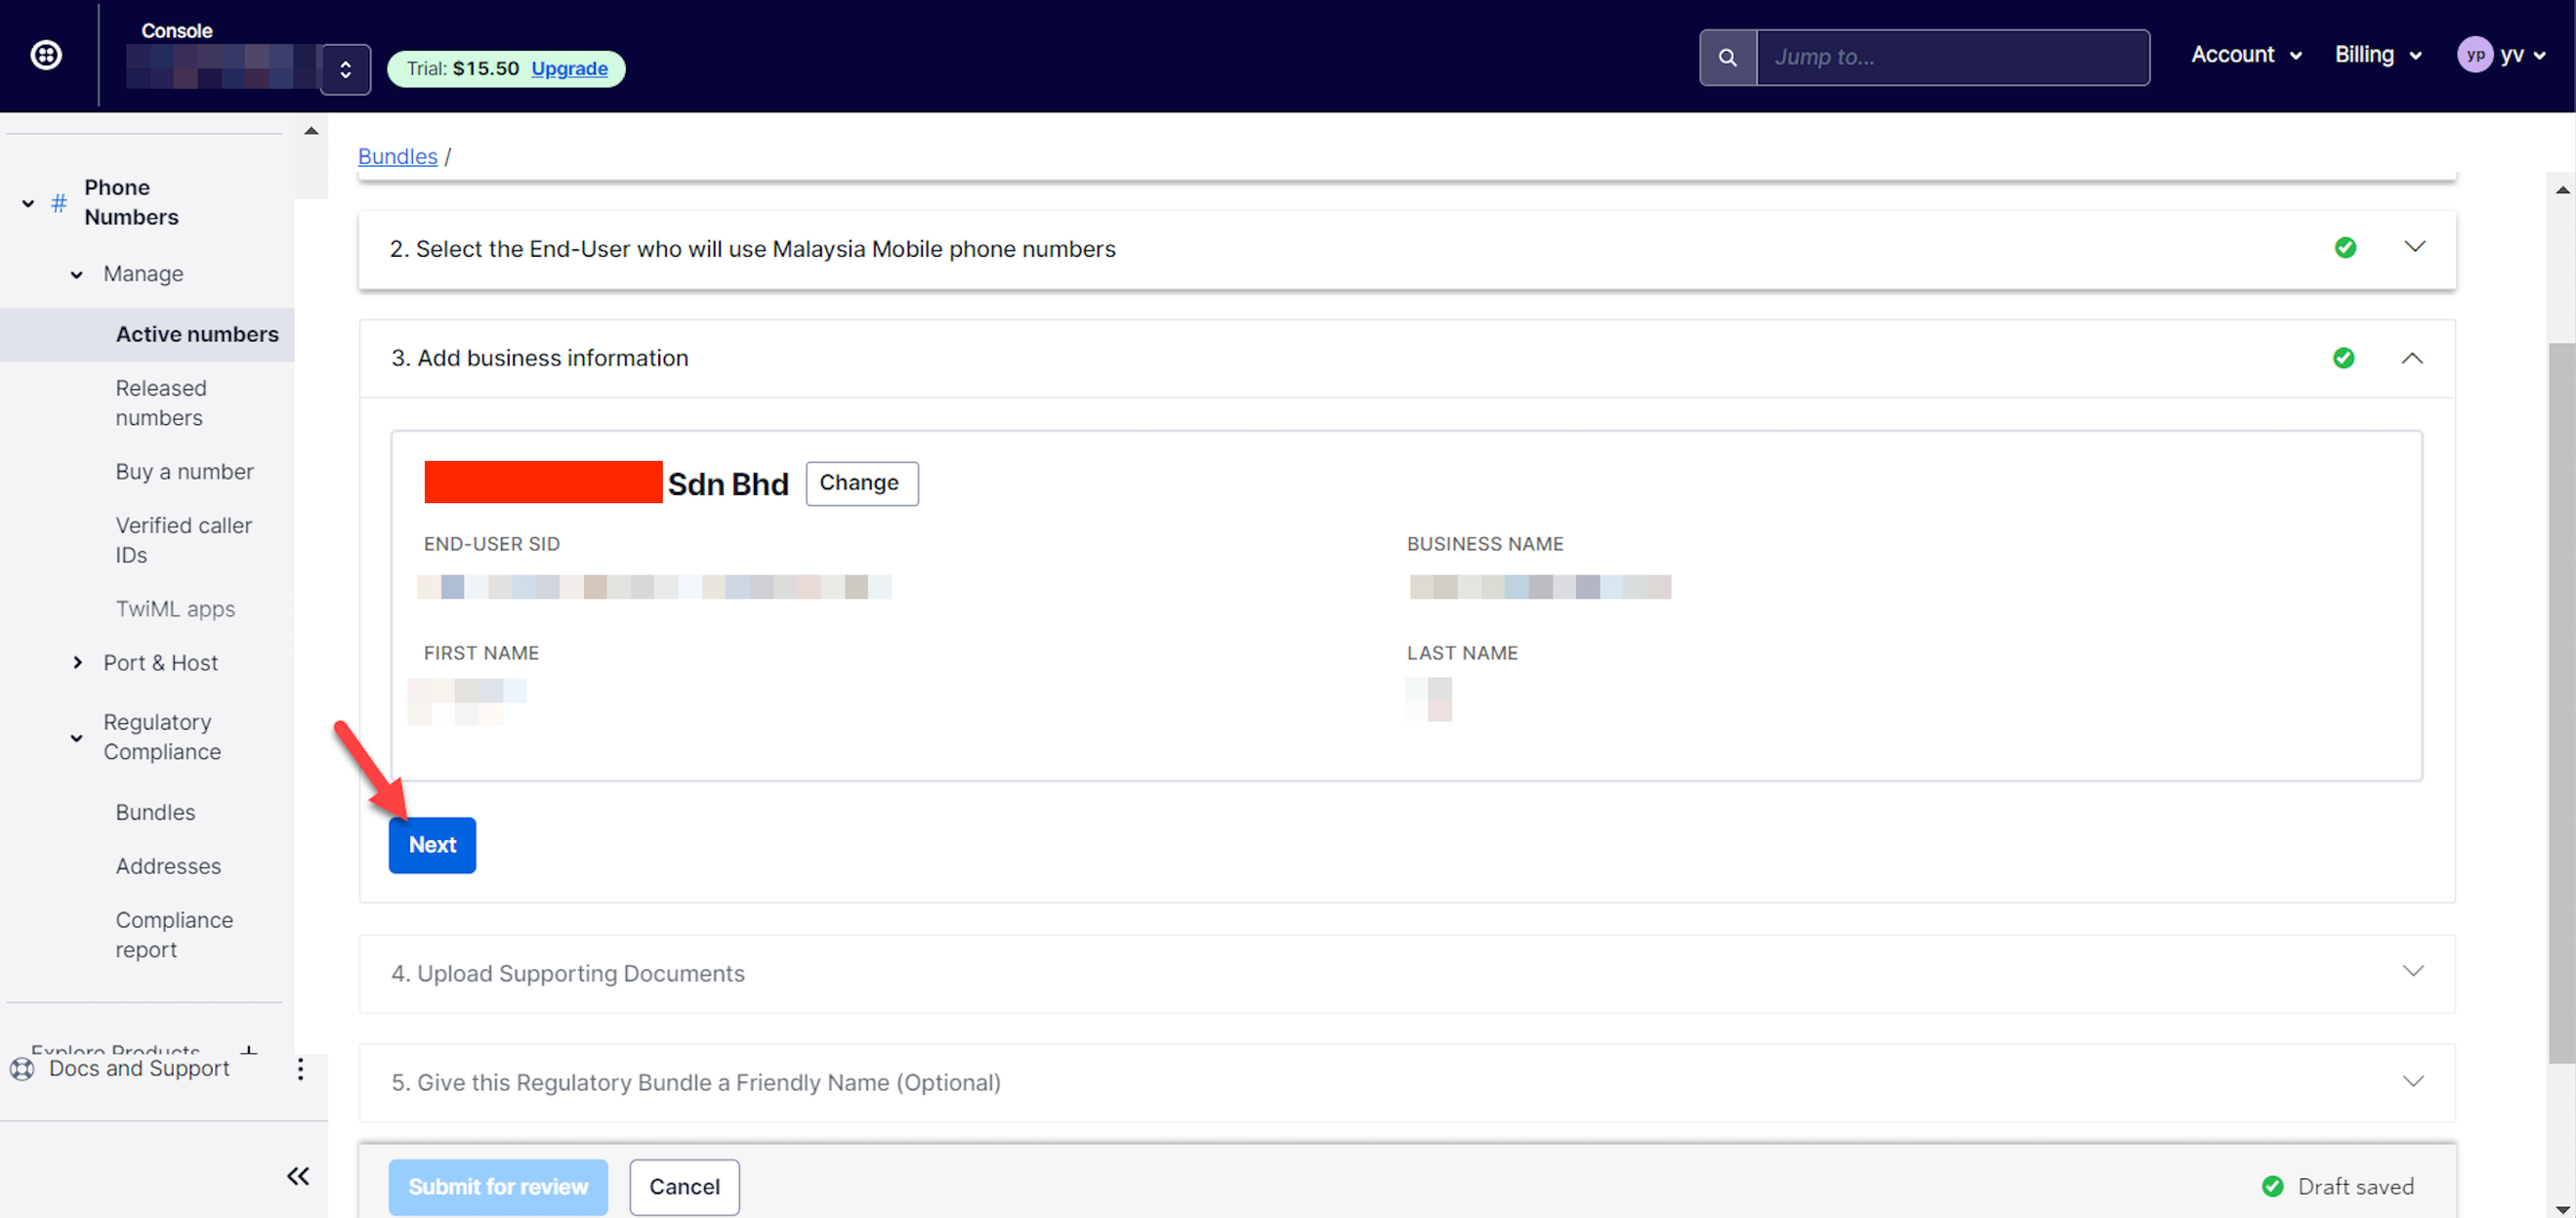Expand step 4 Upload Supporting Documents
This screenshot has width=2576, height=1218.
tap(2412, 972)
